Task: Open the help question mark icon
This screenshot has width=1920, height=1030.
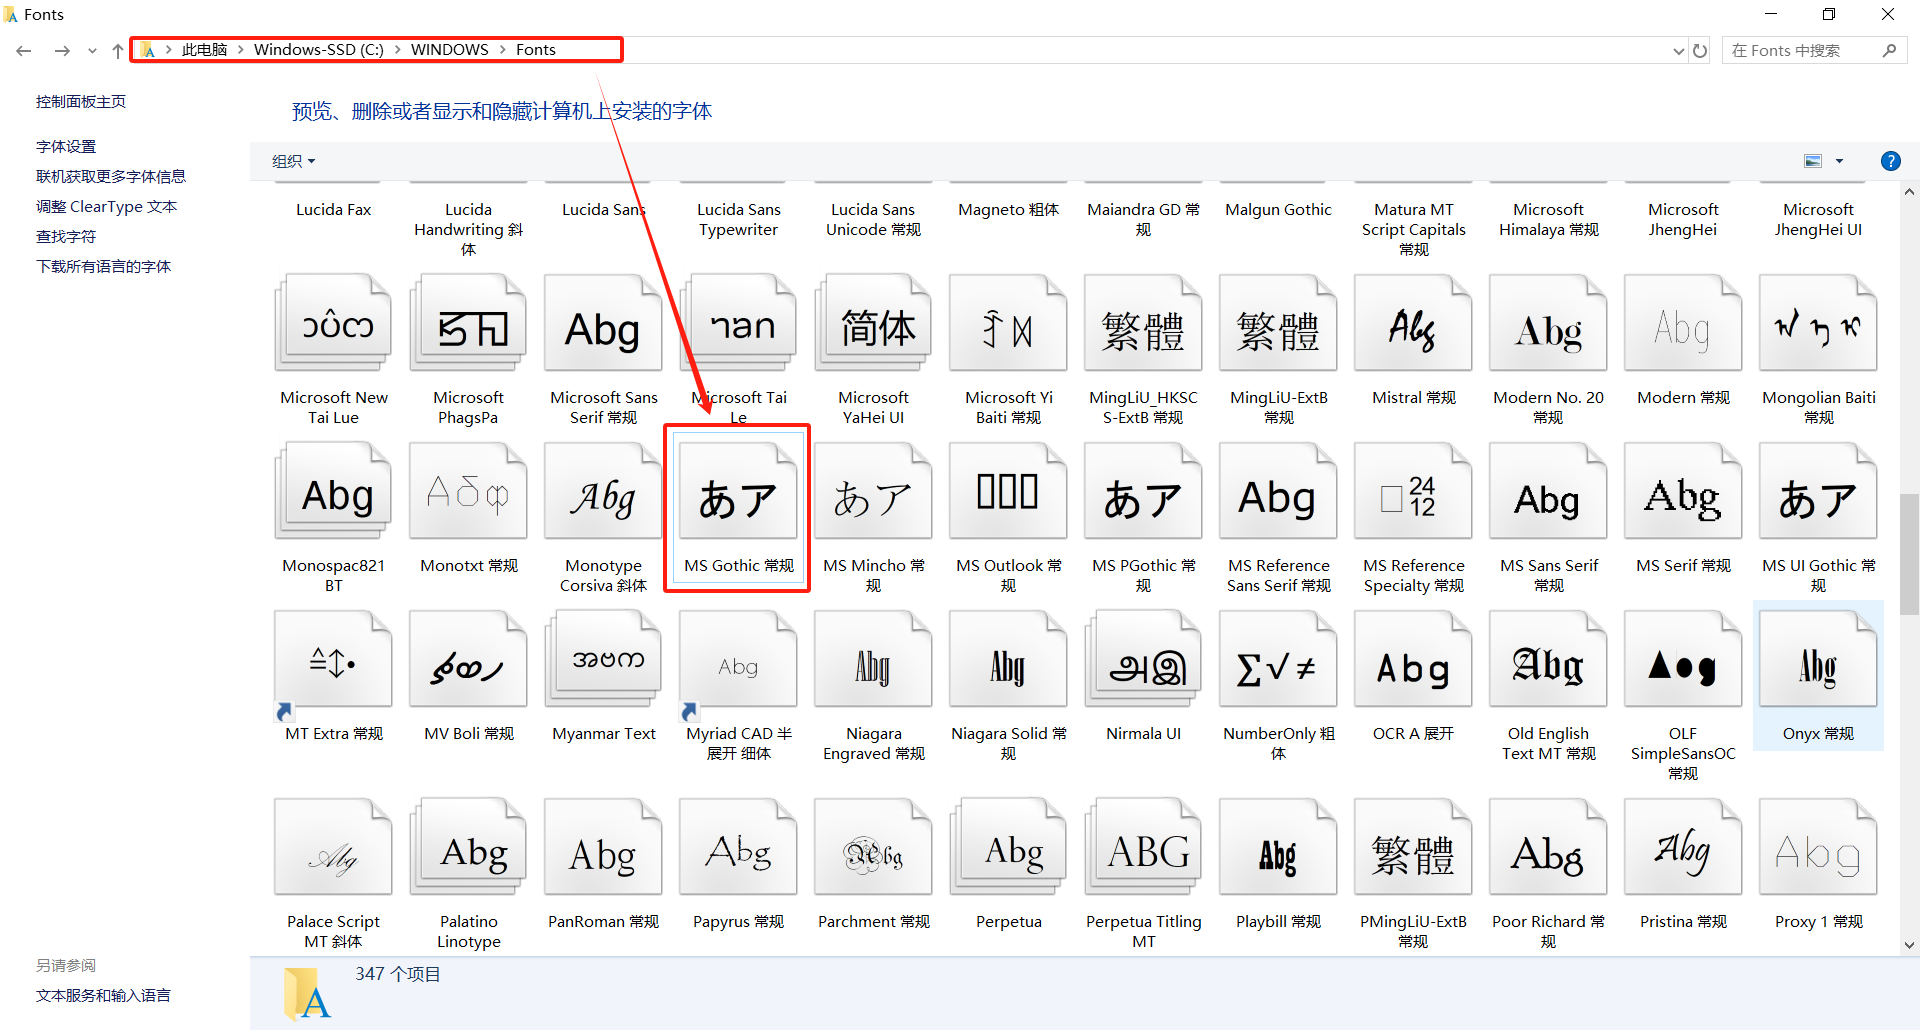Action: pos(1890,161)
